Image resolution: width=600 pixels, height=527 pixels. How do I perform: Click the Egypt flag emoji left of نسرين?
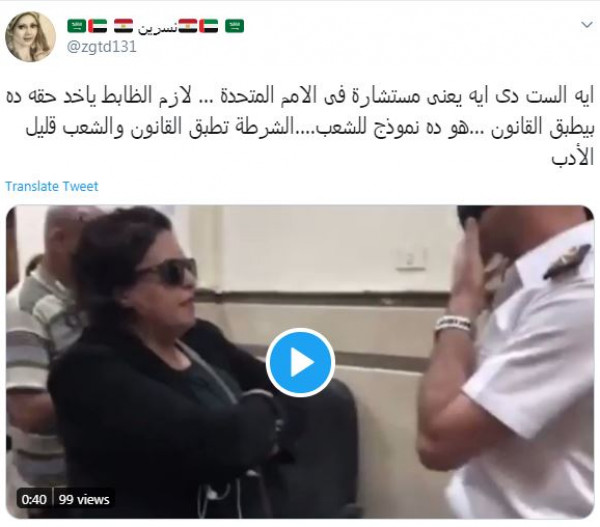pyautogui.click(x=124, y=26)
